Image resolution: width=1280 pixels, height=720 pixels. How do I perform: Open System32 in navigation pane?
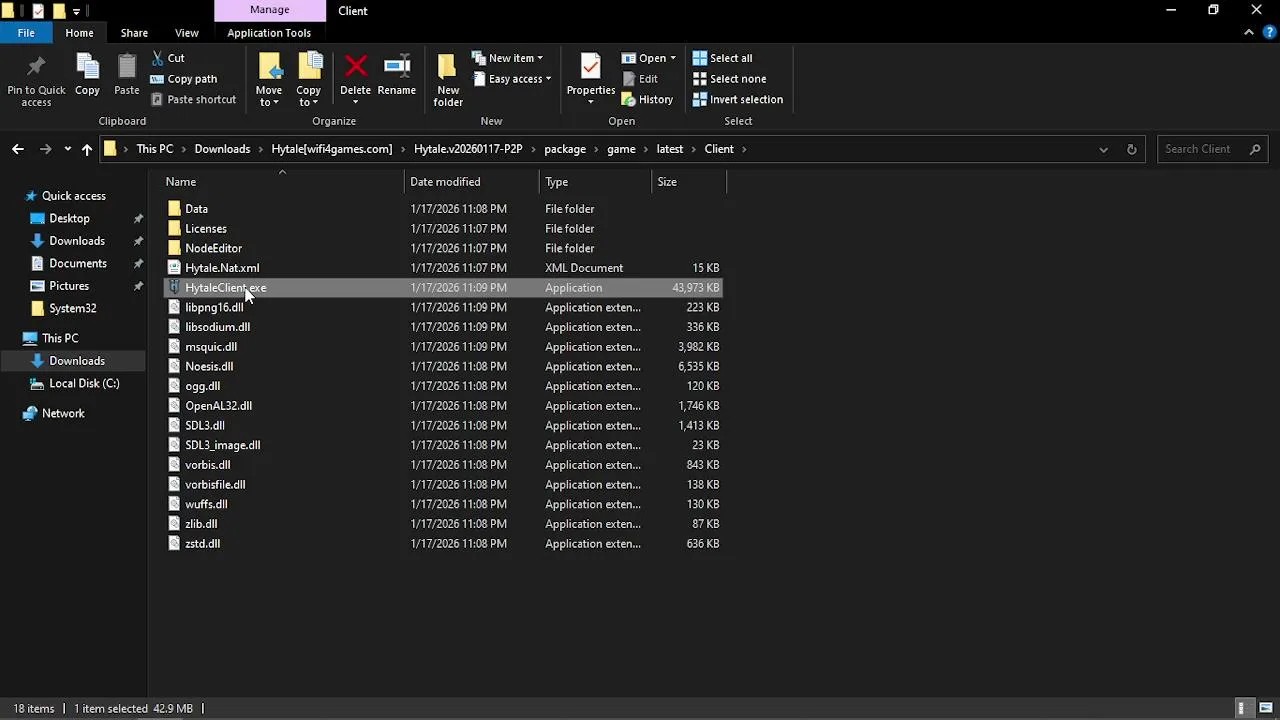[x=72, y=308]
